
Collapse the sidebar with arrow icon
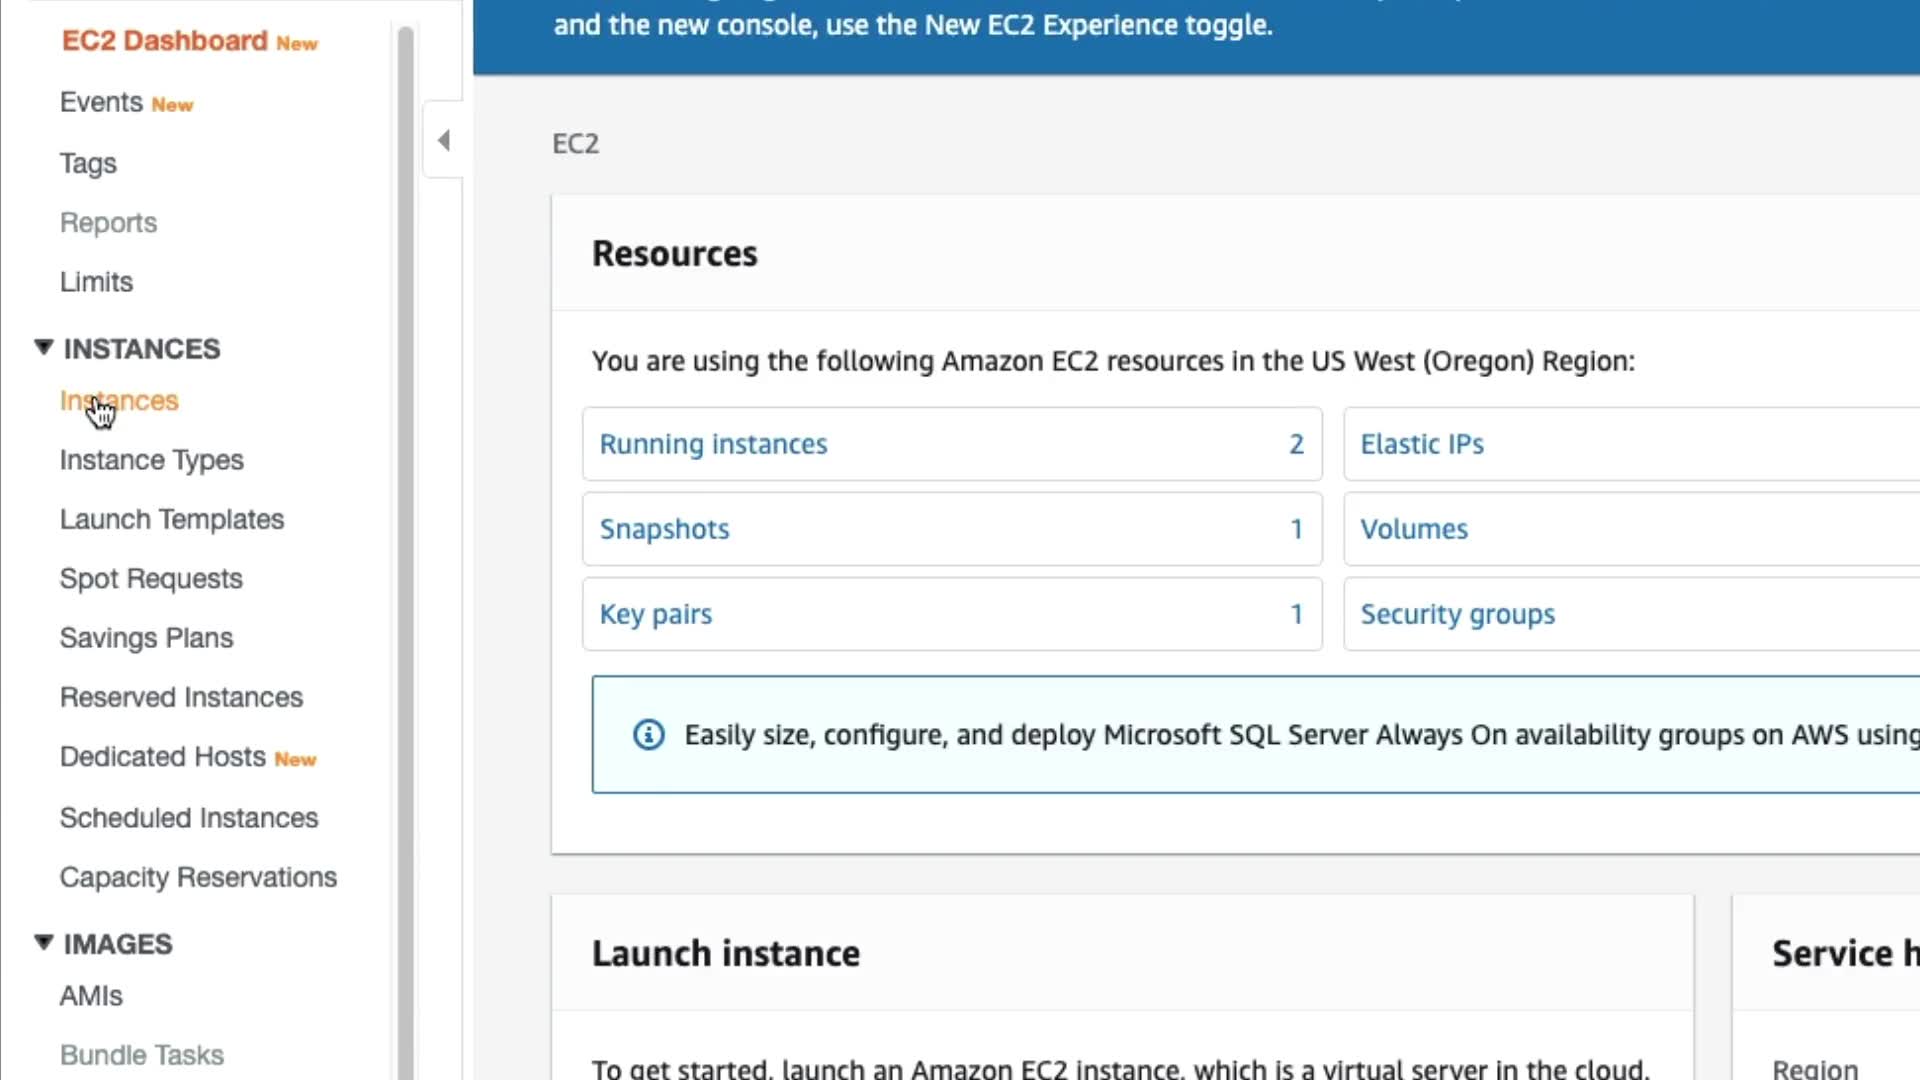444,141
